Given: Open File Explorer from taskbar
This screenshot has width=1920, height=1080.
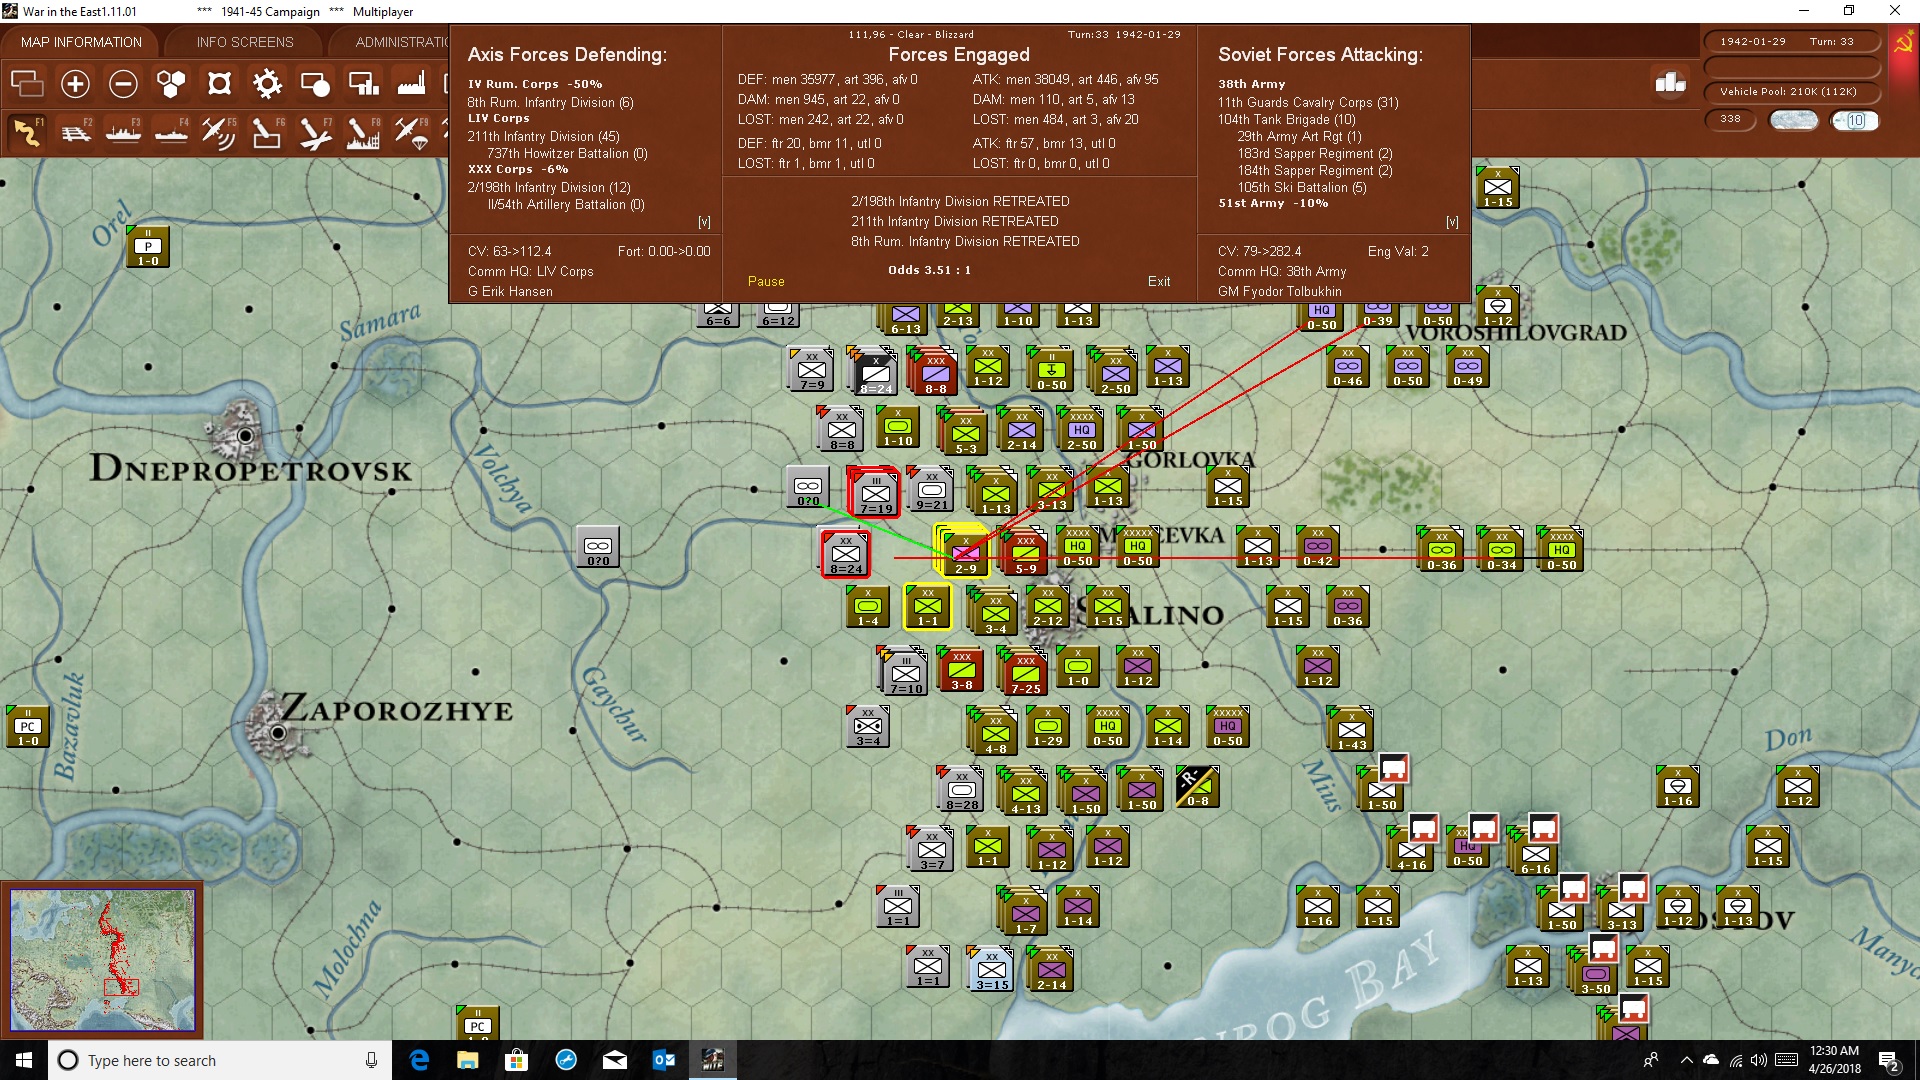Looking at the screenshot, I should coord(468,1060).
